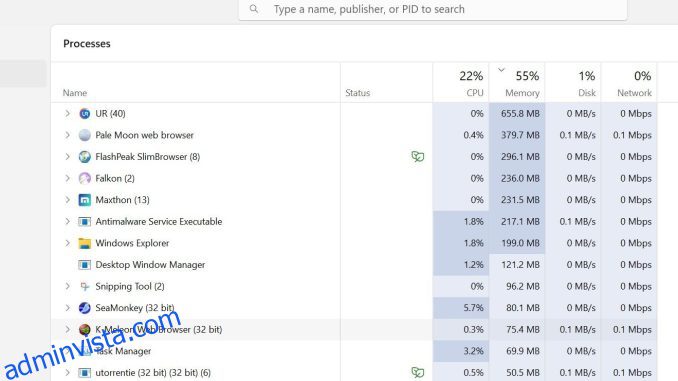Click utorrentie's efficiency mode leaf icon
Image resolution: width=678 pixels, height=381 pixels.
418,372
